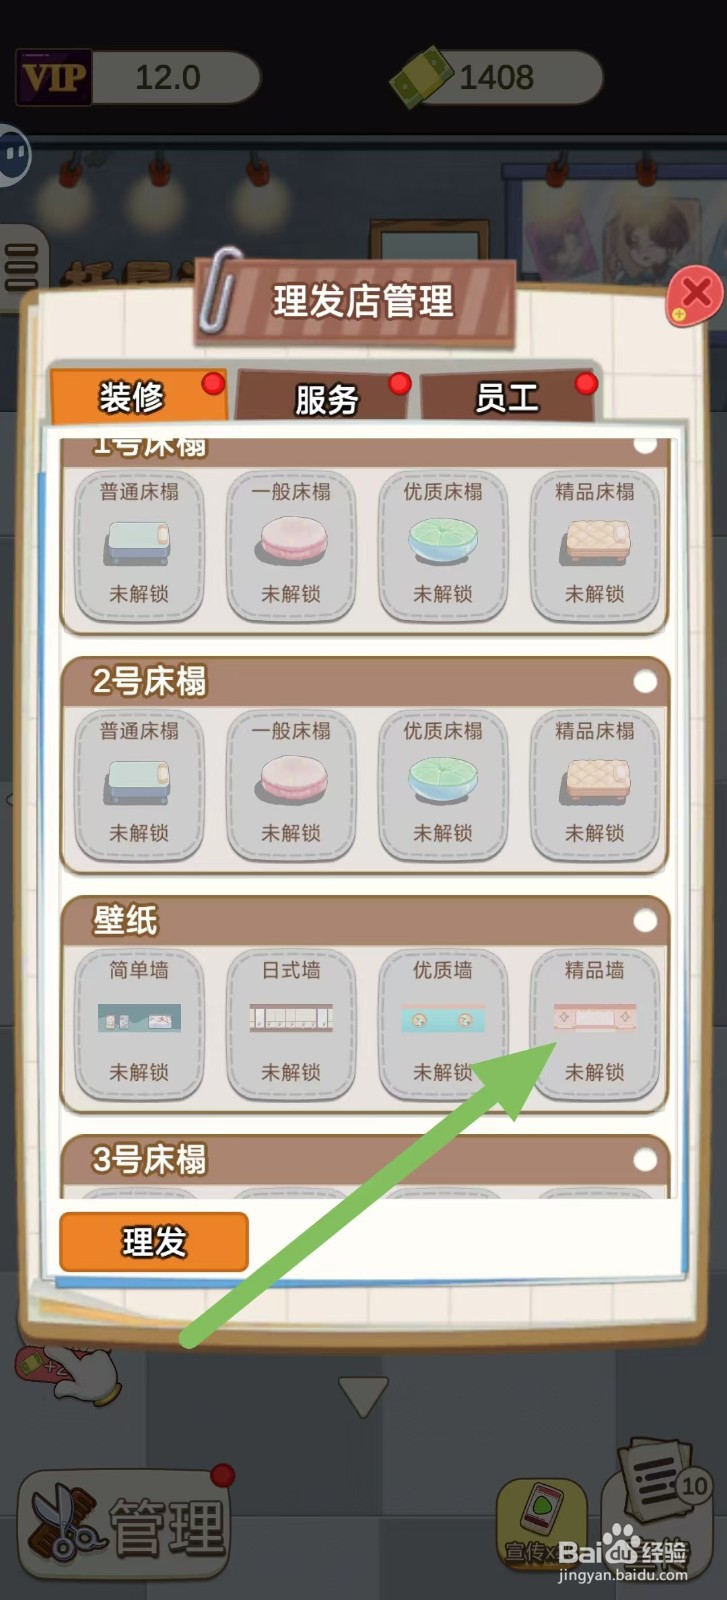Pick 优质床榻 green bed in 2号床榻
Viewport: 727px width, 1600px height.
(443, 785)
